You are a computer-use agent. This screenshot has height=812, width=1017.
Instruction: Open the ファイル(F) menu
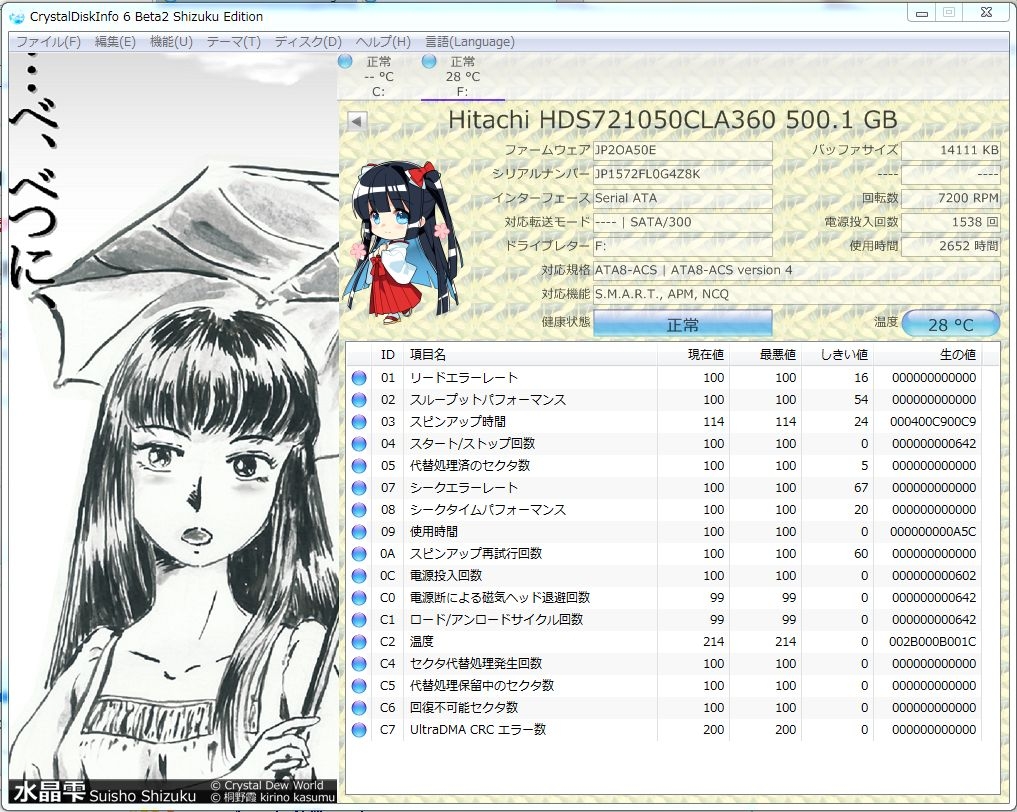point(48,42)
